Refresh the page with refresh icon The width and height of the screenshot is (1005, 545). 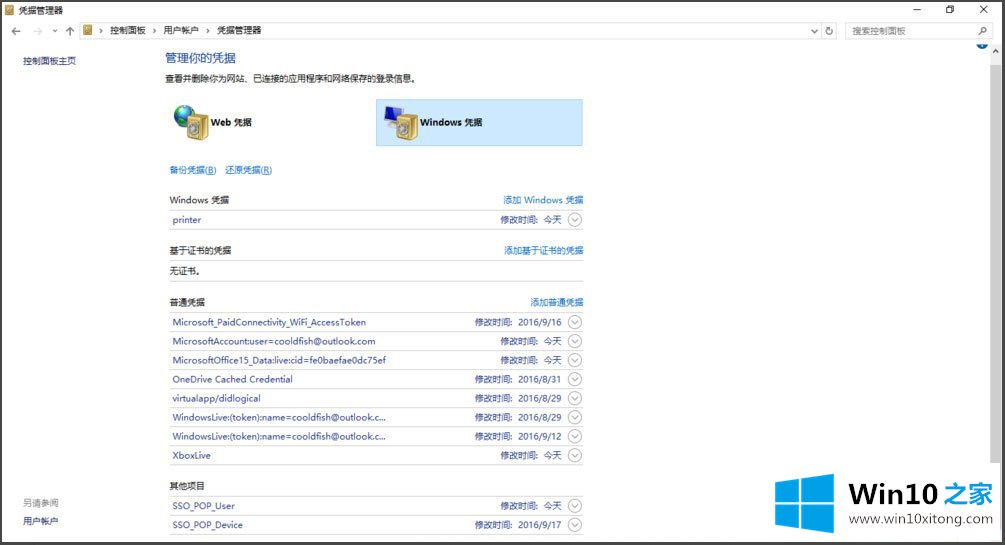point(829,31)
